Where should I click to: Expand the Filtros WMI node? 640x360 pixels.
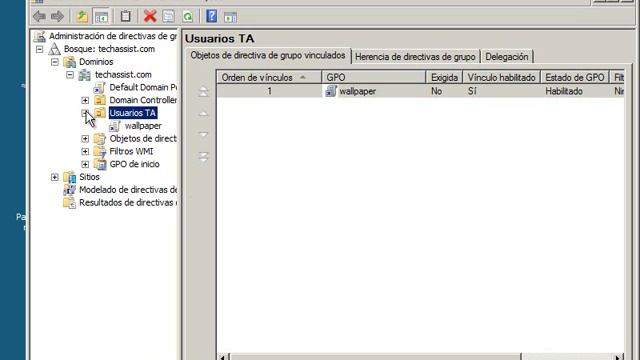(85, 151)
